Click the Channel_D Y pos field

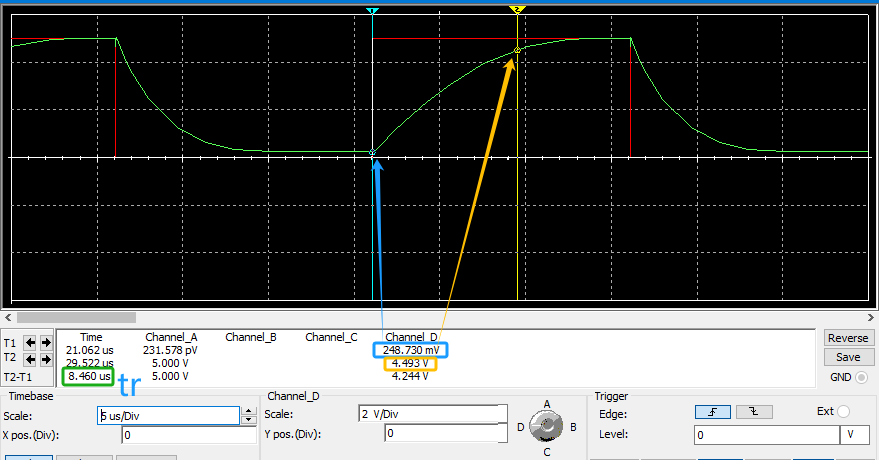pyautogui.click(x=446, y=433)
